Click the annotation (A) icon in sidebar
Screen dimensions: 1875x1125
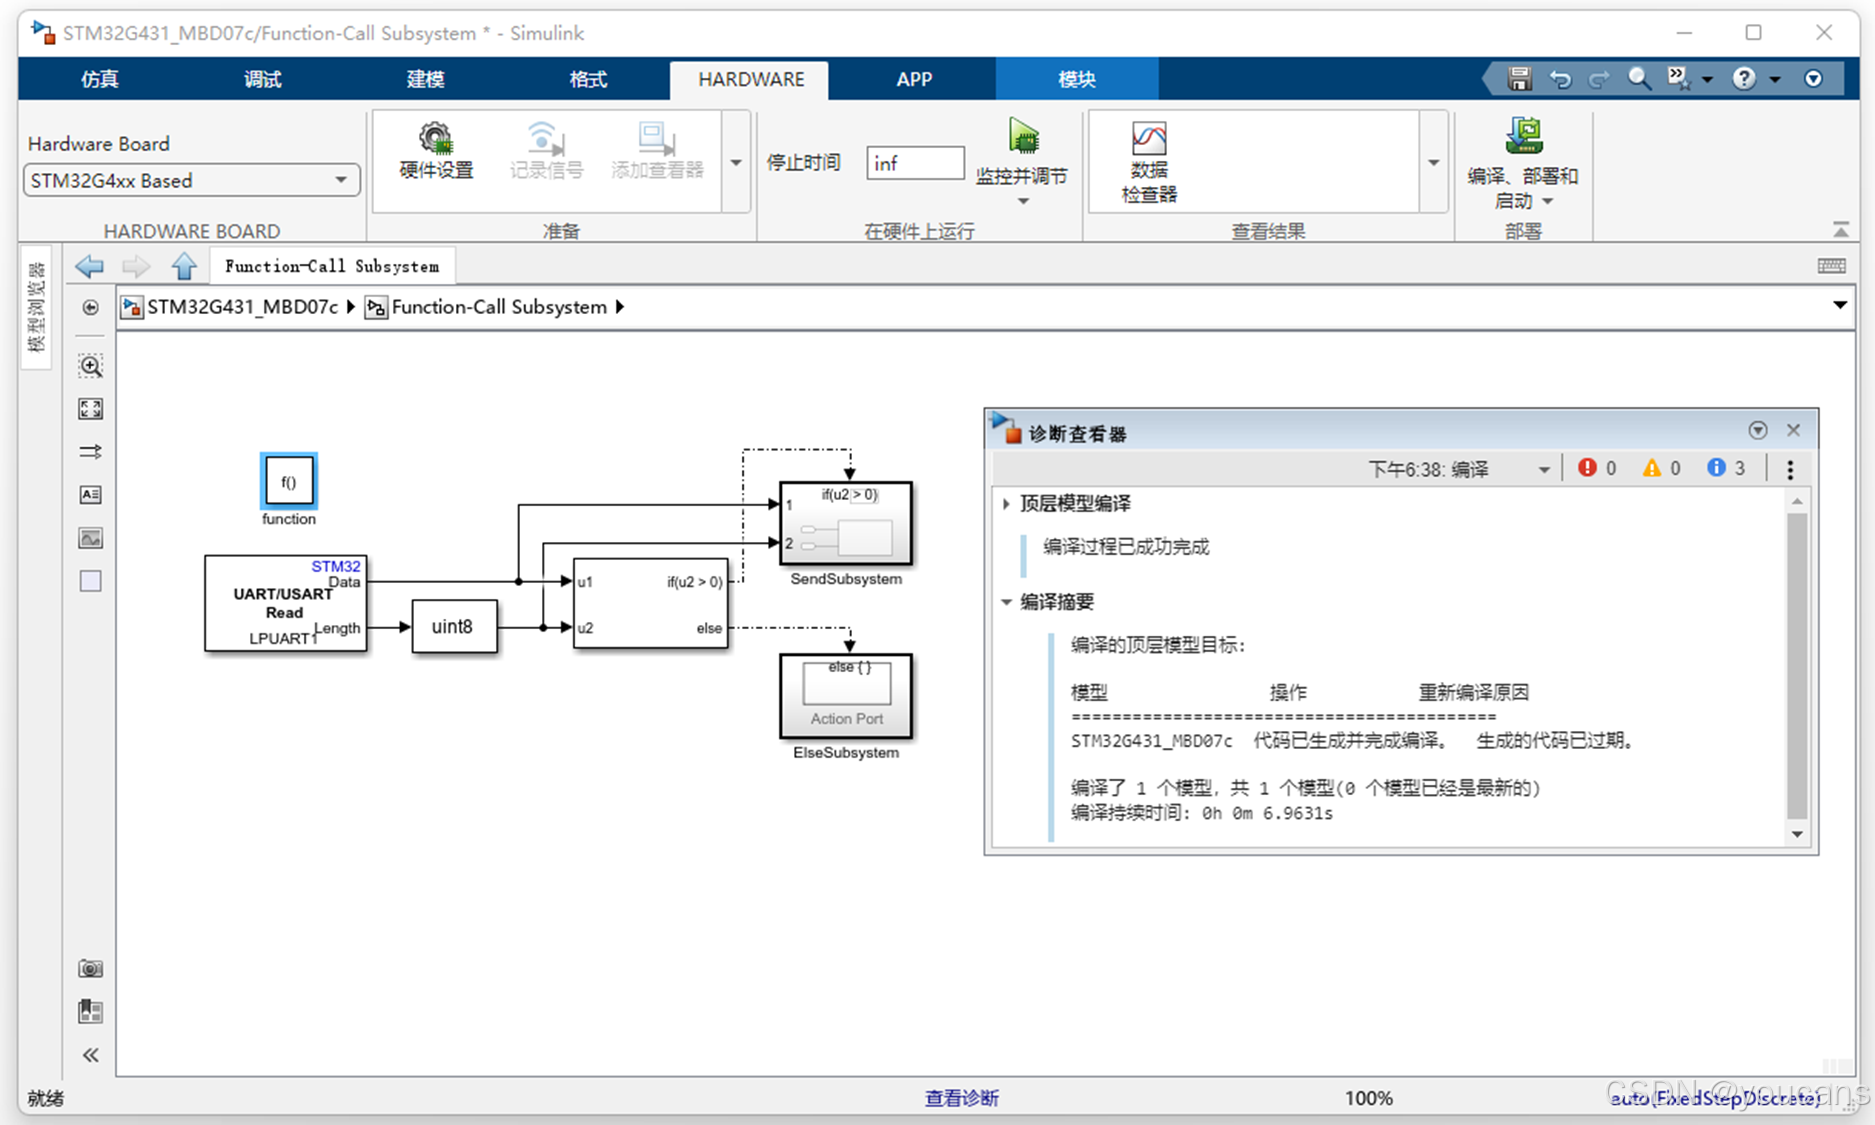pyautogui.click(x=90, y=494)
